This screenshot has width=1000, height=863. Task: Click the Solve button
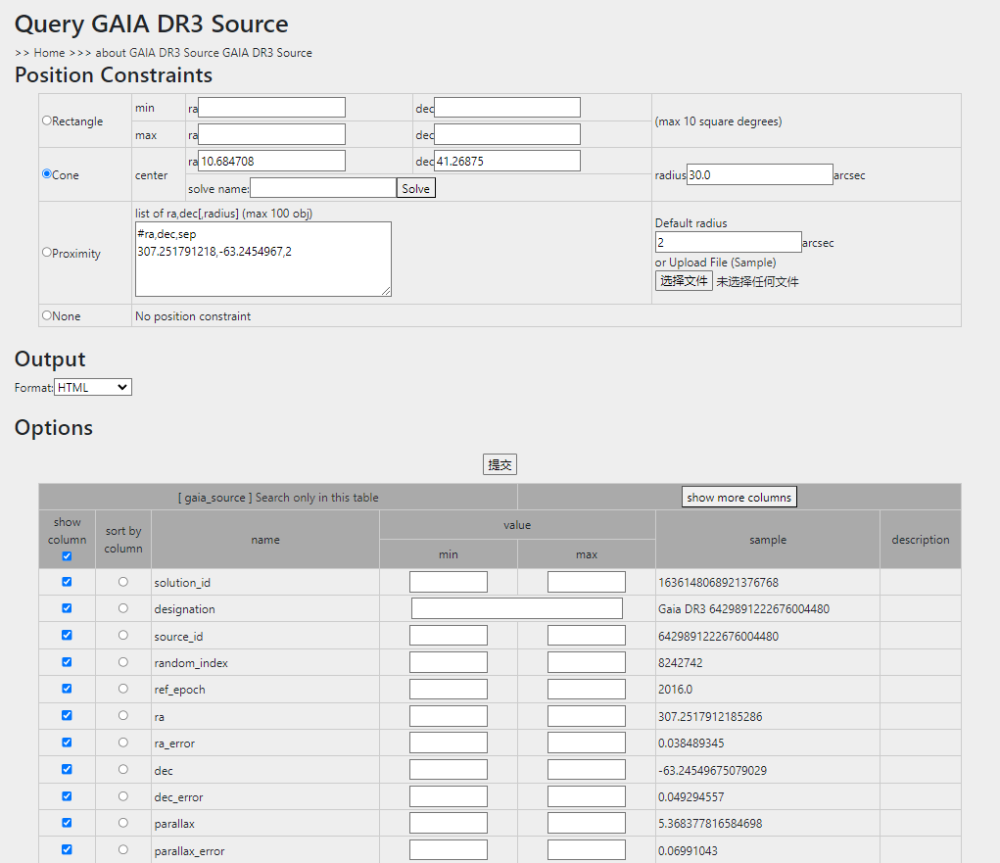(x=416, y=188)
